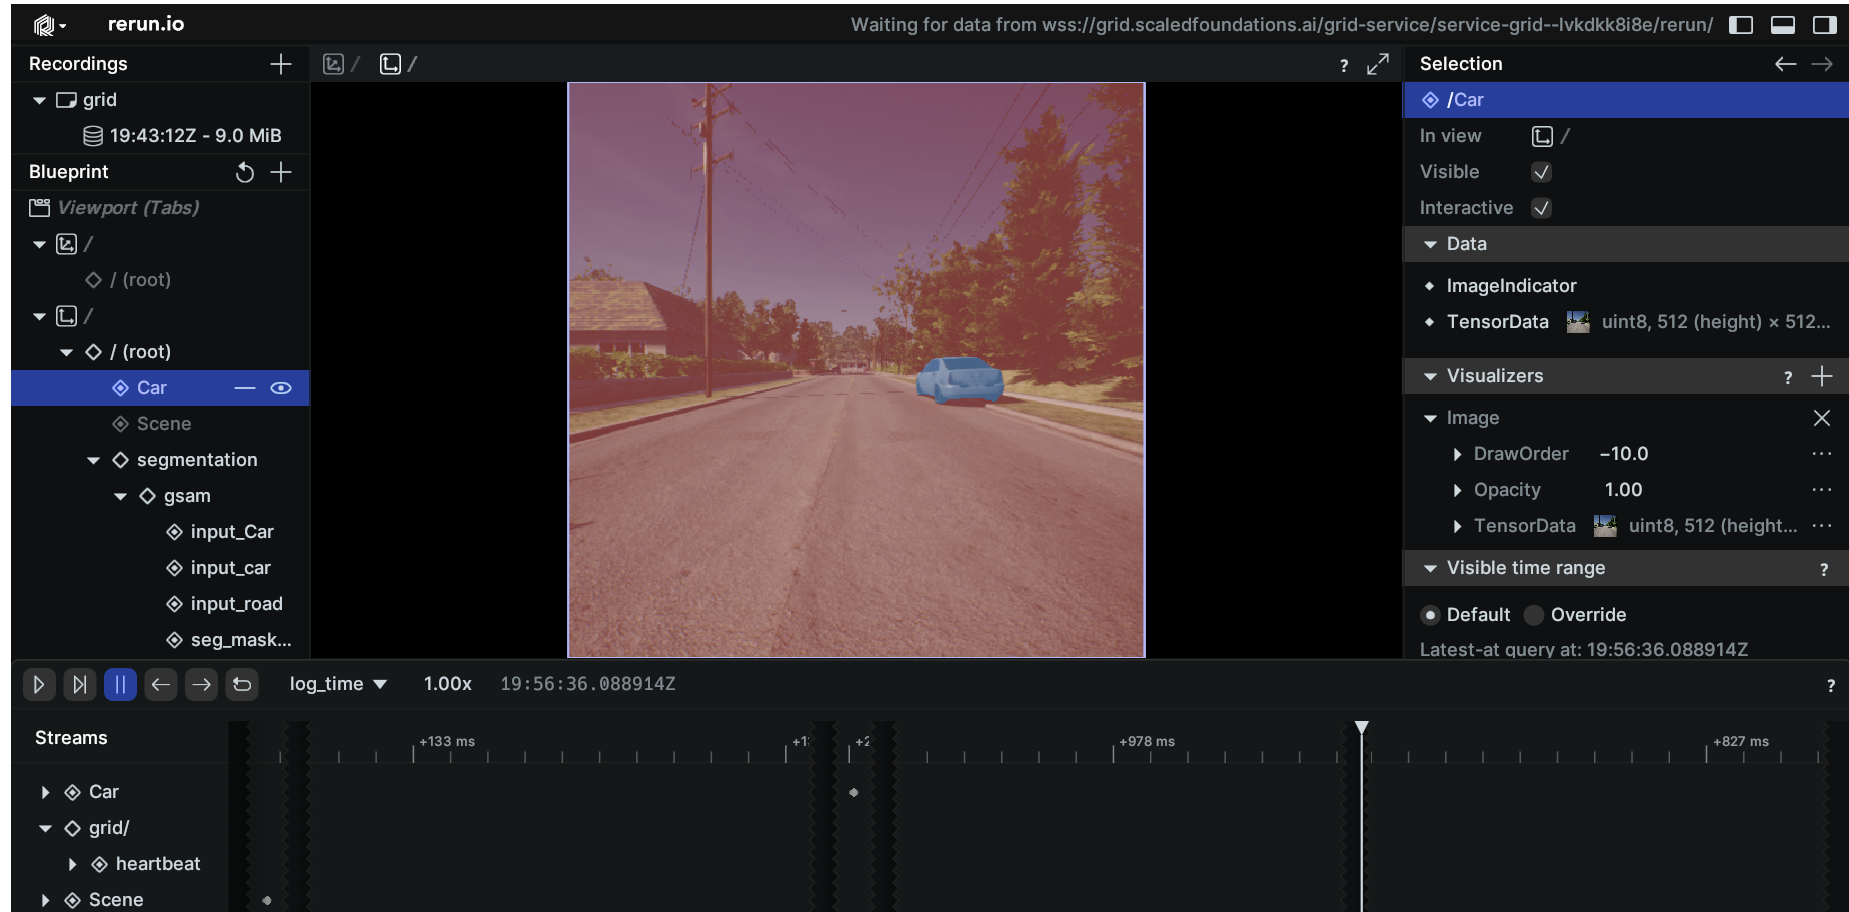
Task: Toggle visibility of Car entity
Action: click(x=281, y=388)
